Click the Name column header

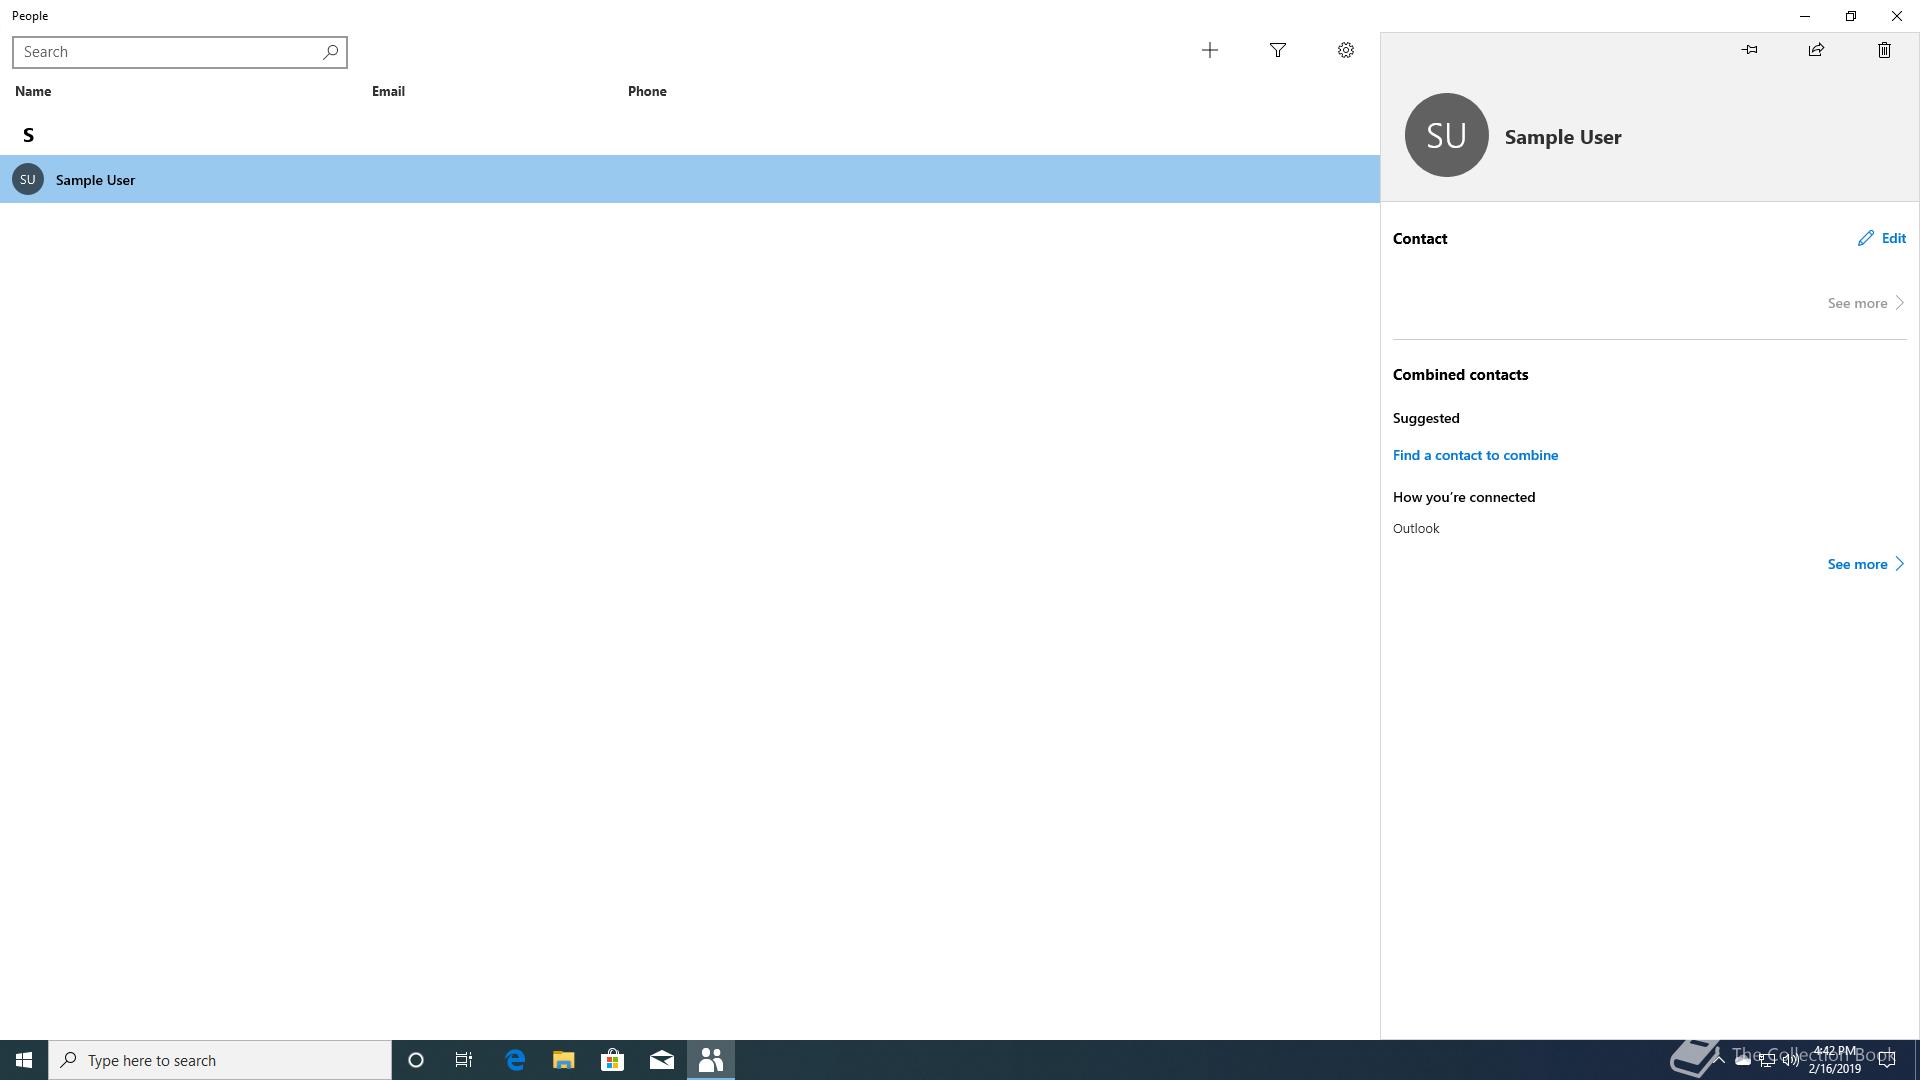pos(33,91)
